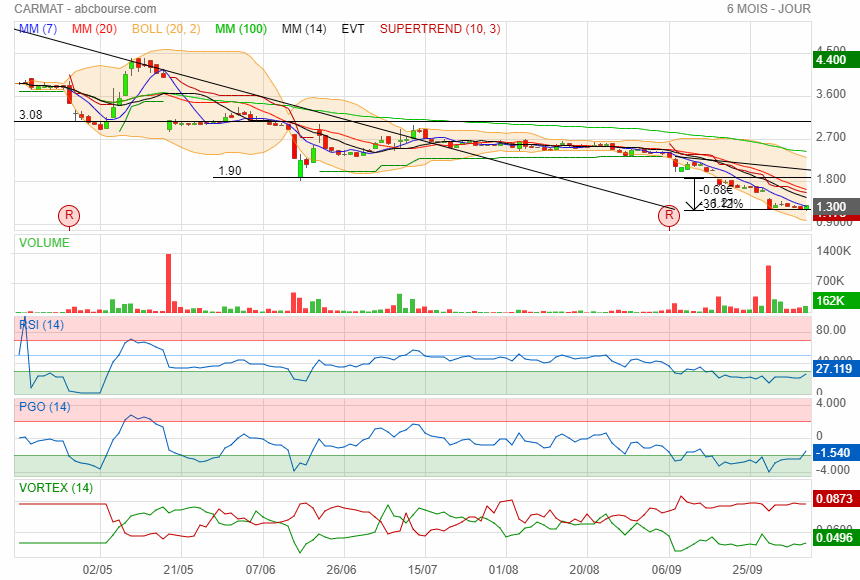The height and width of the screenshot is (580, 860).
Task: Click the blue -1.540 PGO value tag
Action: coord(834,453)
